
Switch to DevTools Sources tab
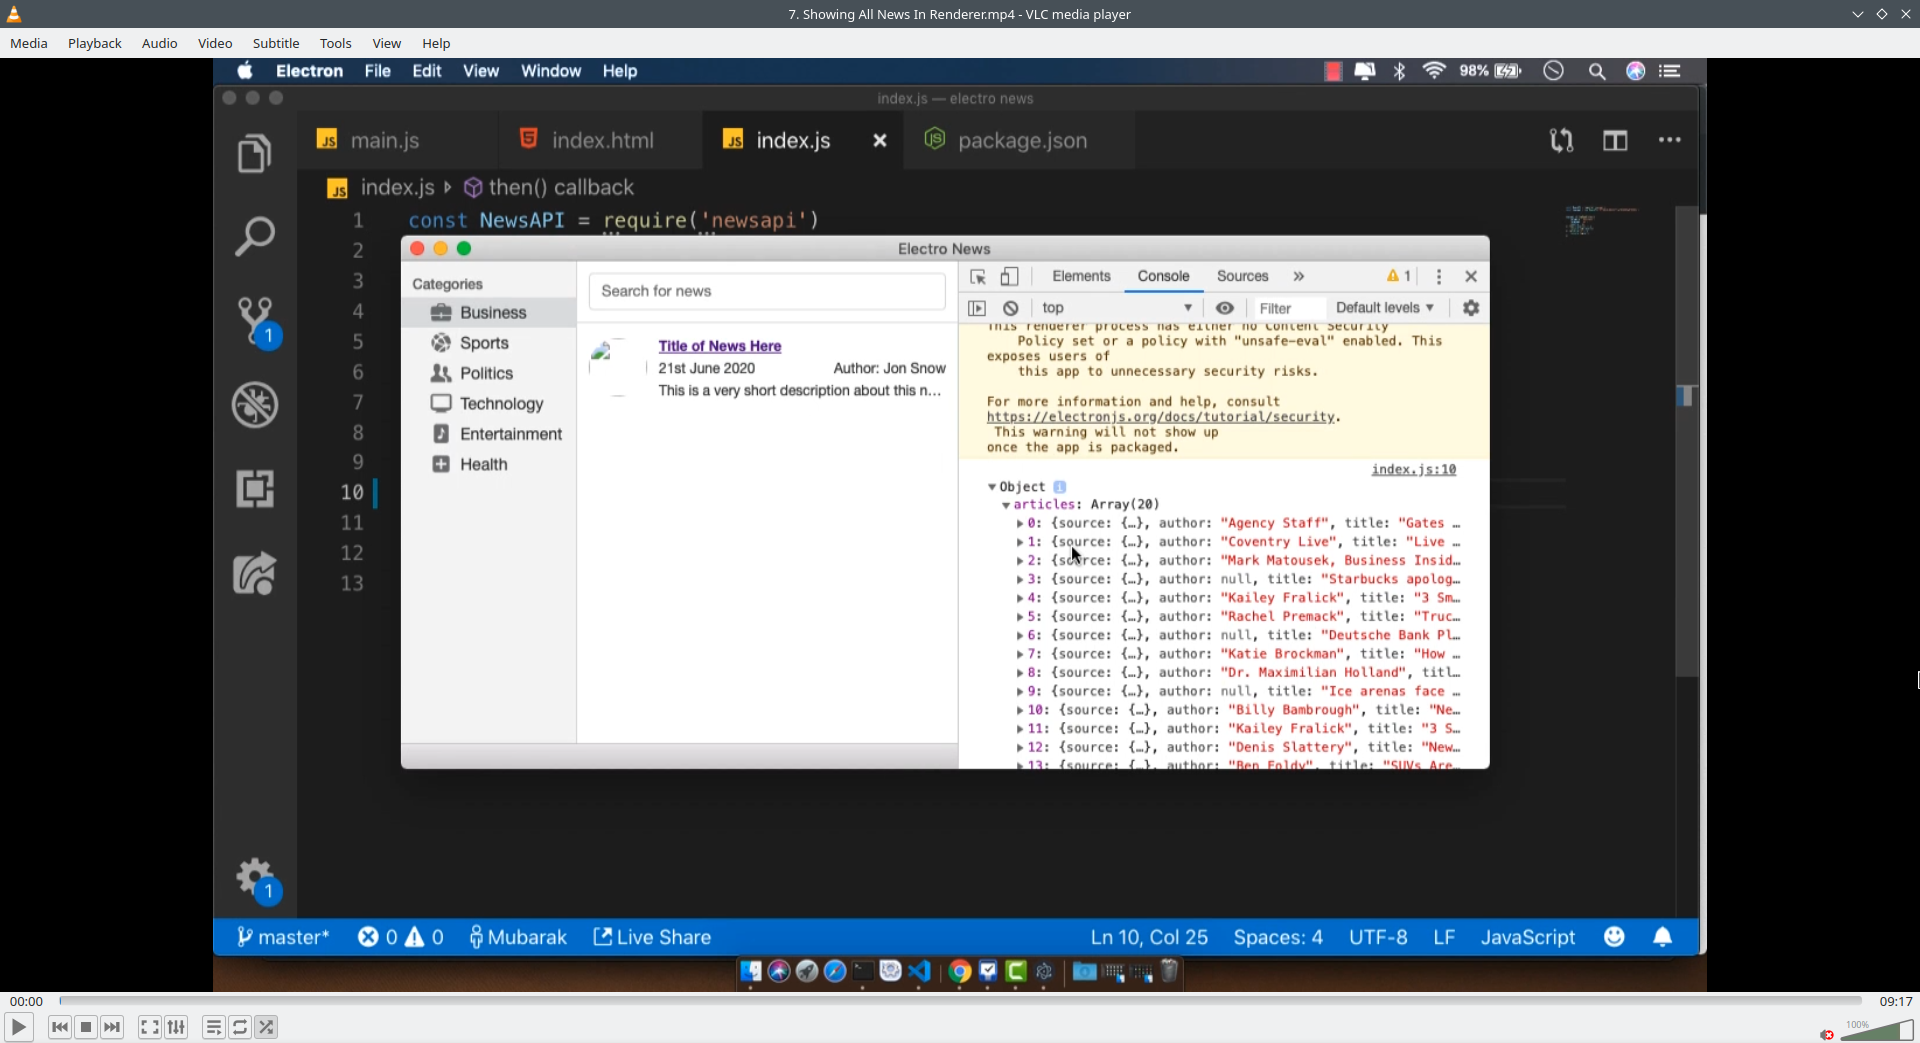tap(1242, 276)
